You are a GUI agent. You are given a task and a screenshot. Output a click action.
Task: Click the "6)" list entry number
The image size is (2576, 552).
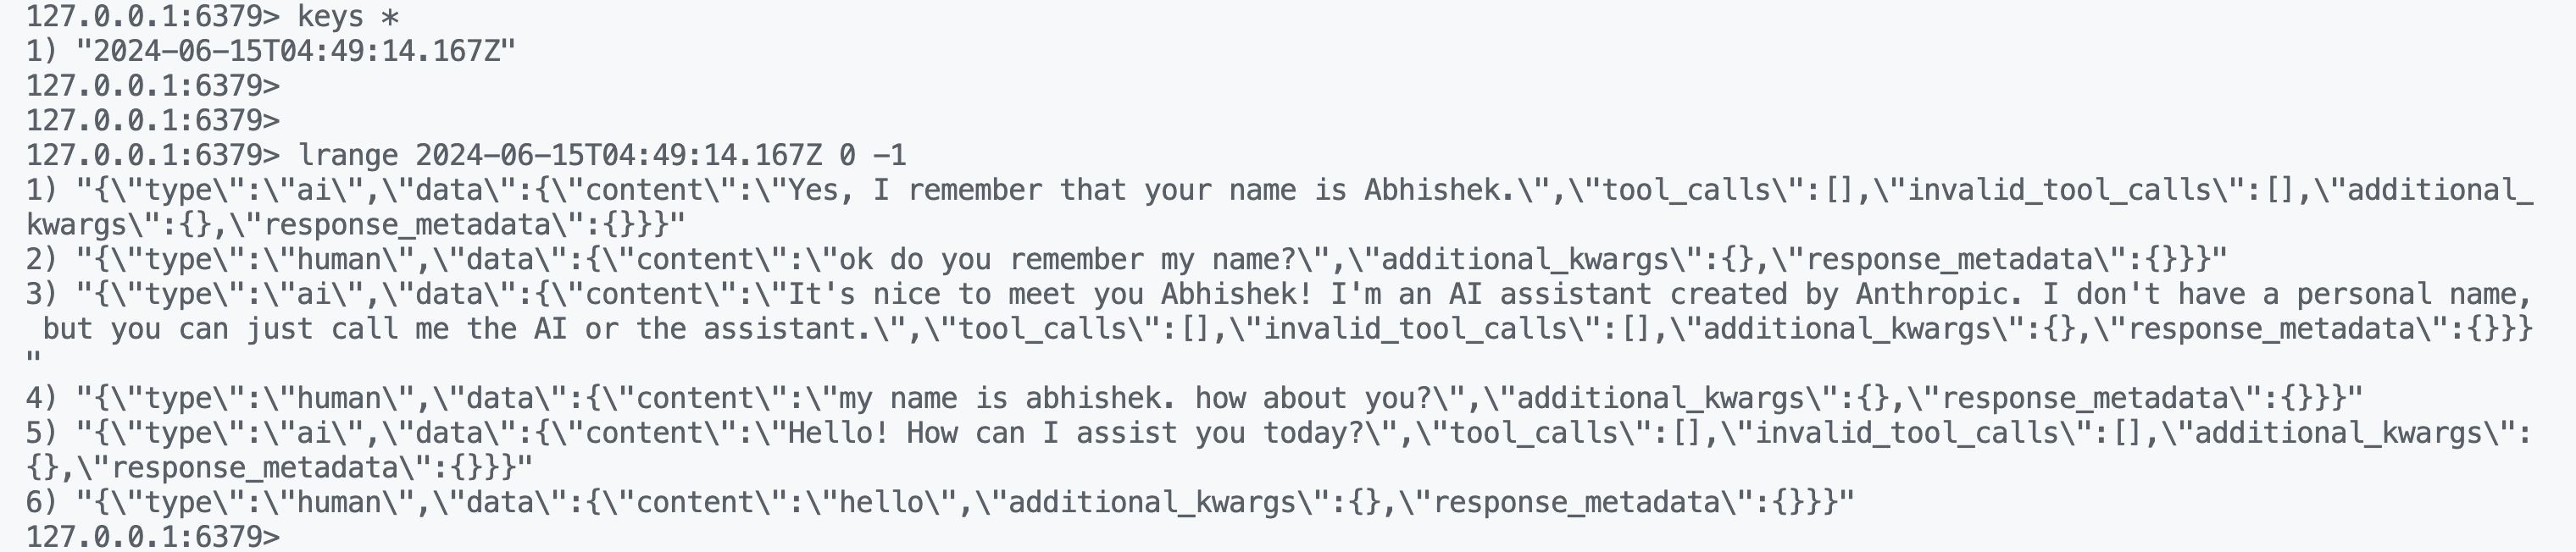[x=42, y=503]
